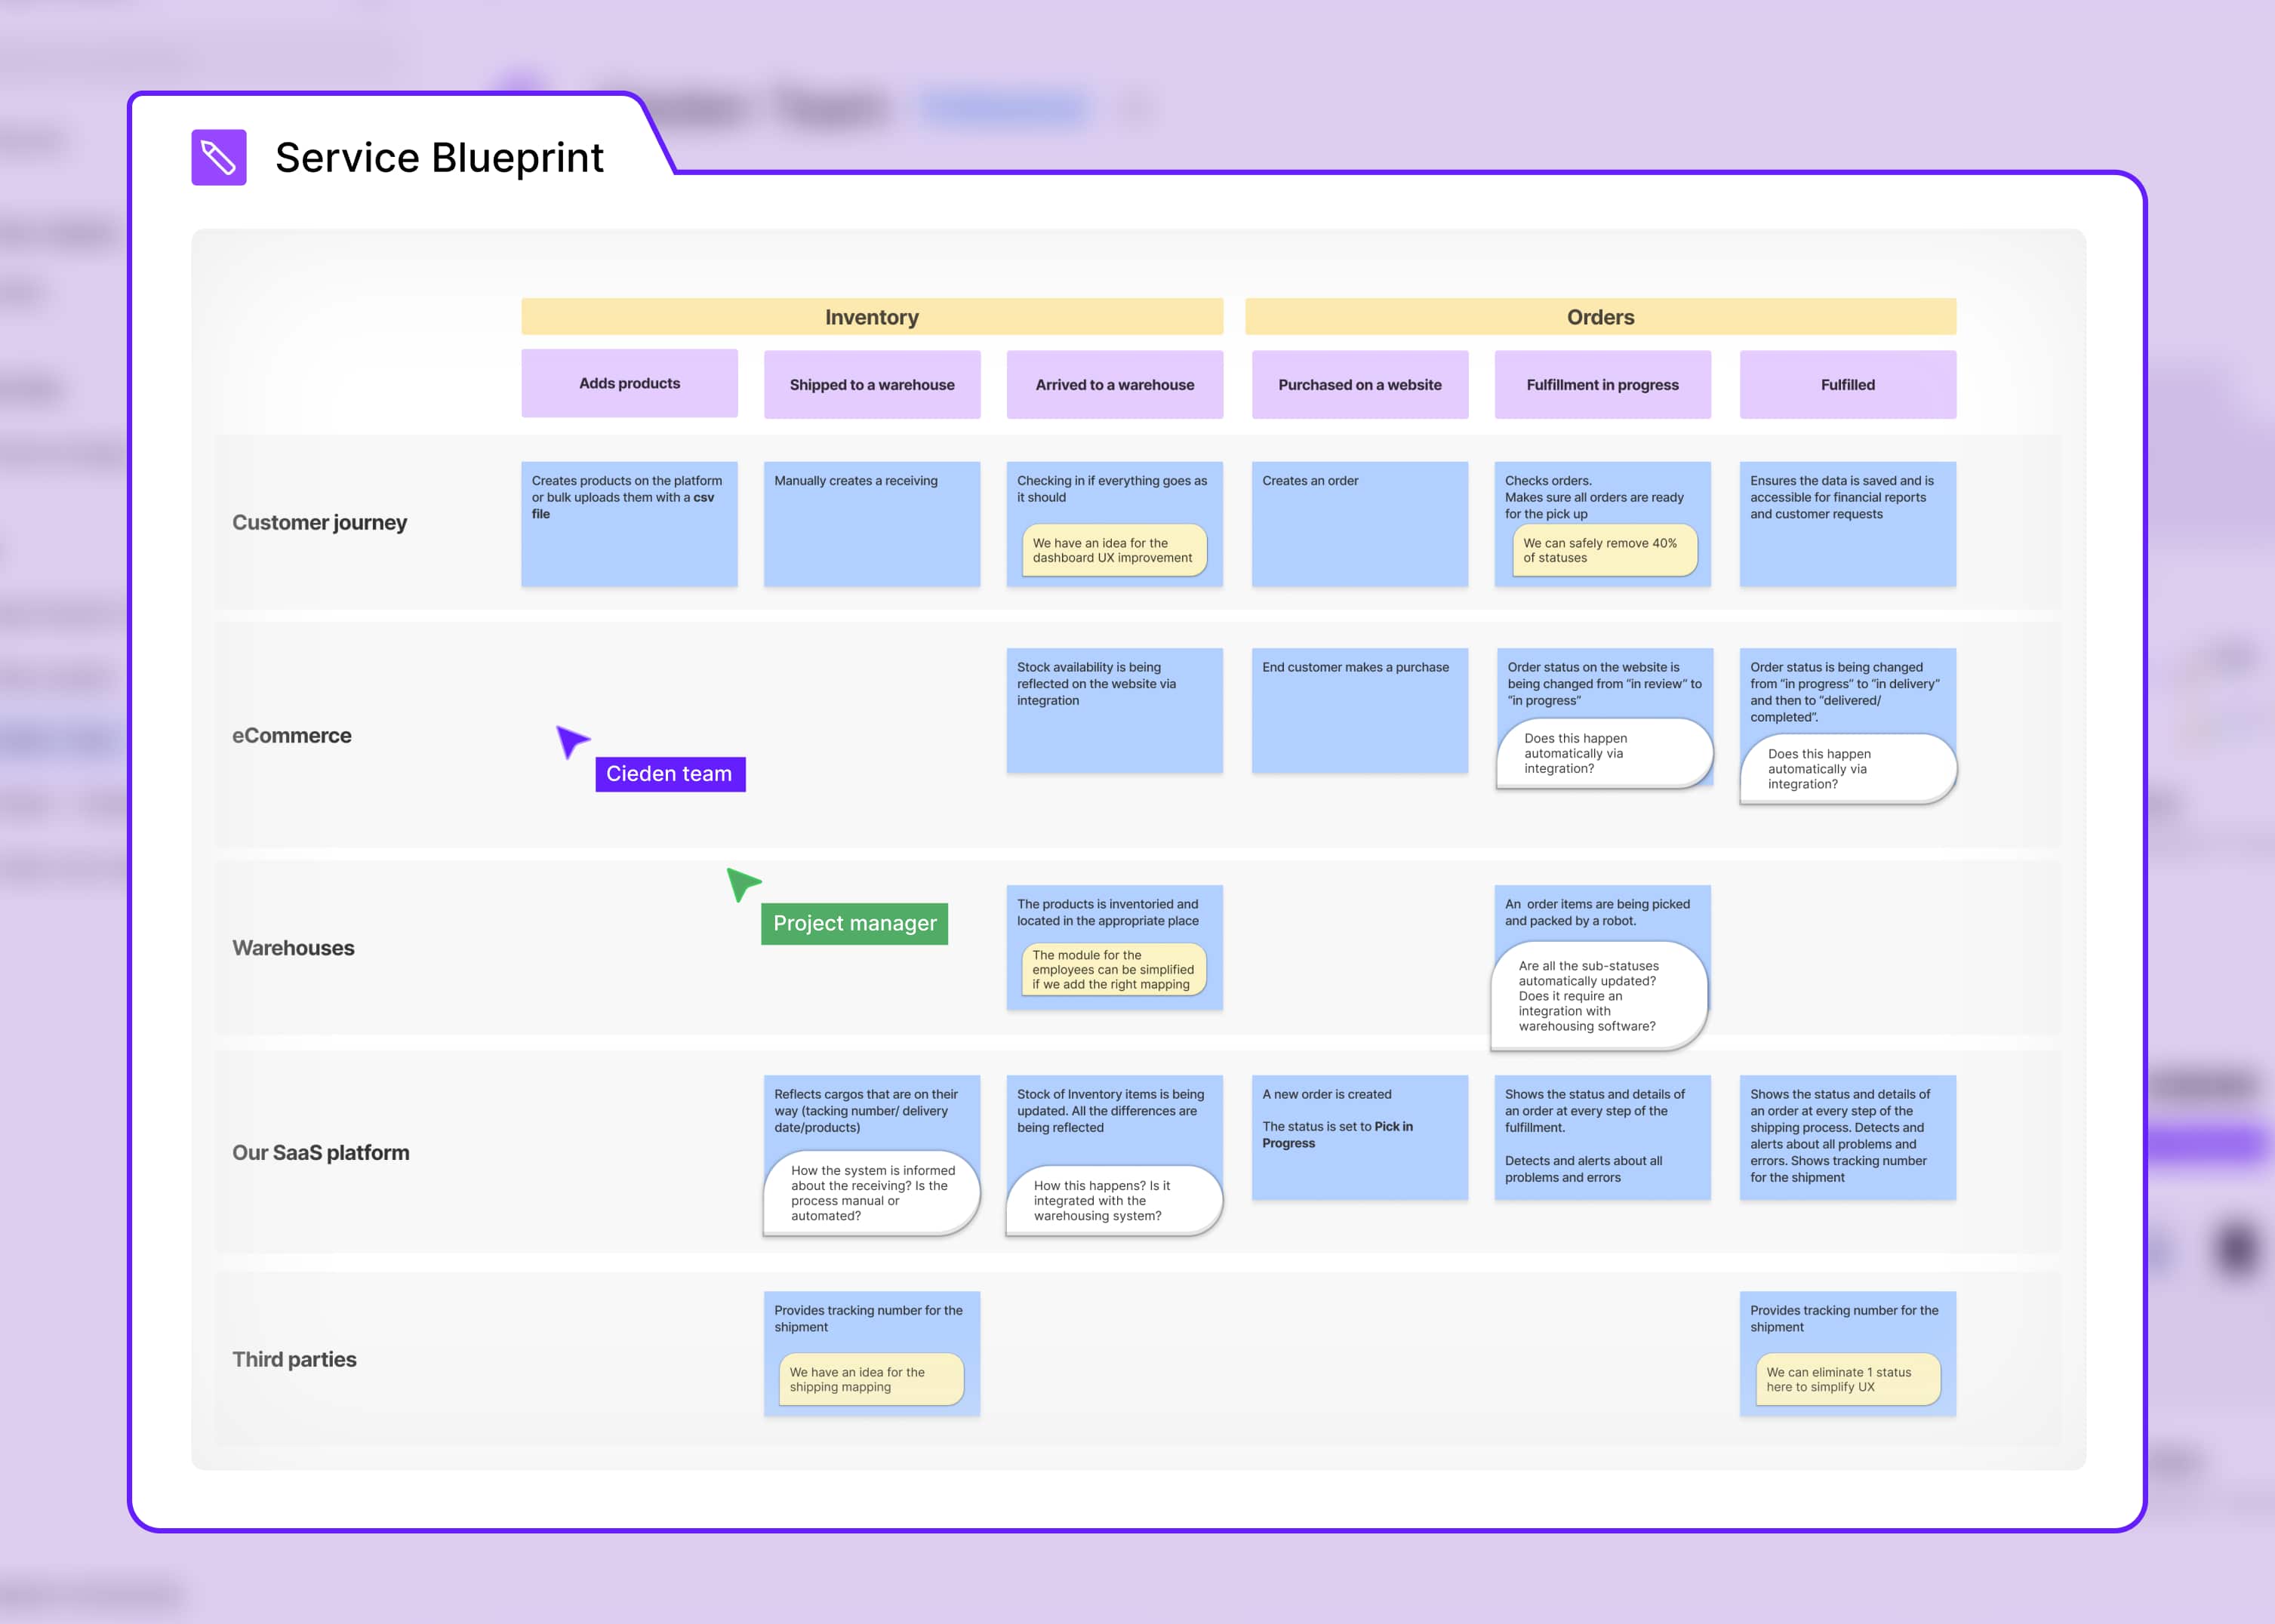The width and height of the screenshot is (2275, 1624).
Task: Click the yellow Orders section header
Action: [x=1601, y=317]
